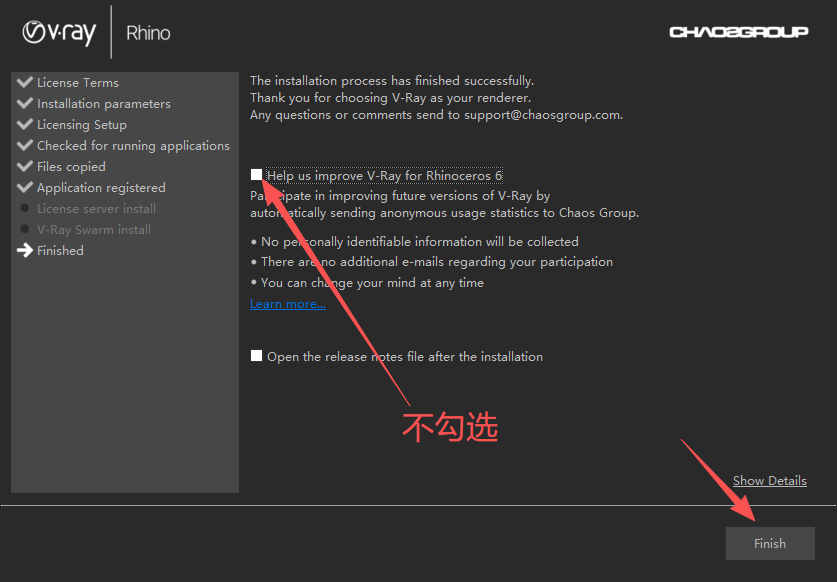The height and width of the screenshot is (582, 837).
Task: Select the Installation parameters step
Action: pos(104,104)
